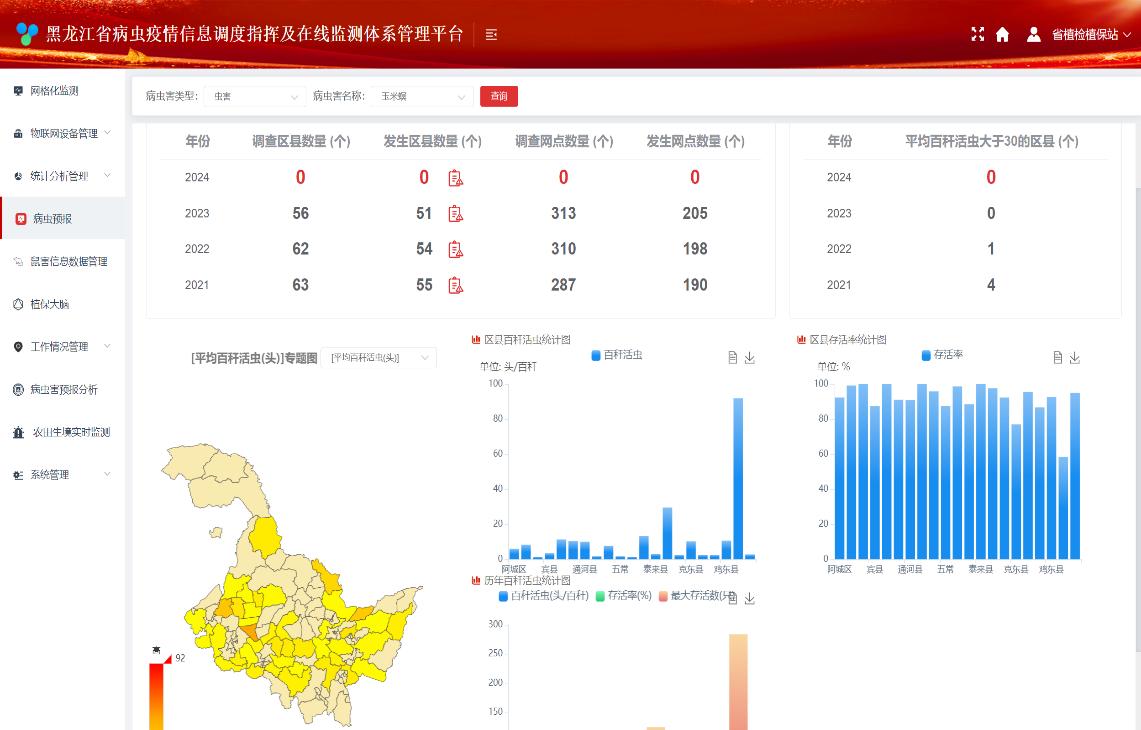Download the 历年百秆活虫统计图 chart

[x=749, y=598]
